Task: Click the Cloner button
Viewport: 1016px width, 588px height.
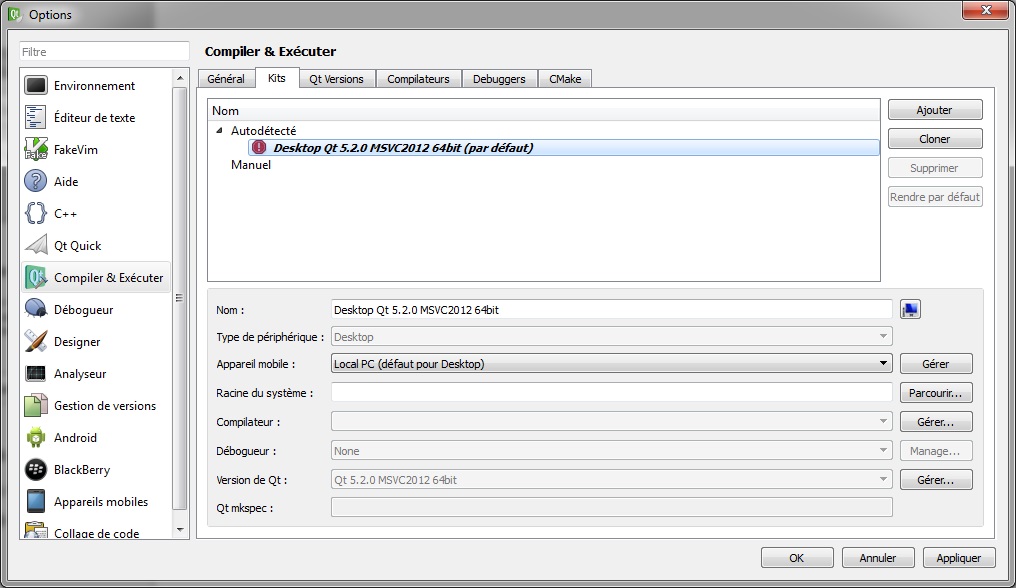Action: pyautogui.click(x=934, y=138)
